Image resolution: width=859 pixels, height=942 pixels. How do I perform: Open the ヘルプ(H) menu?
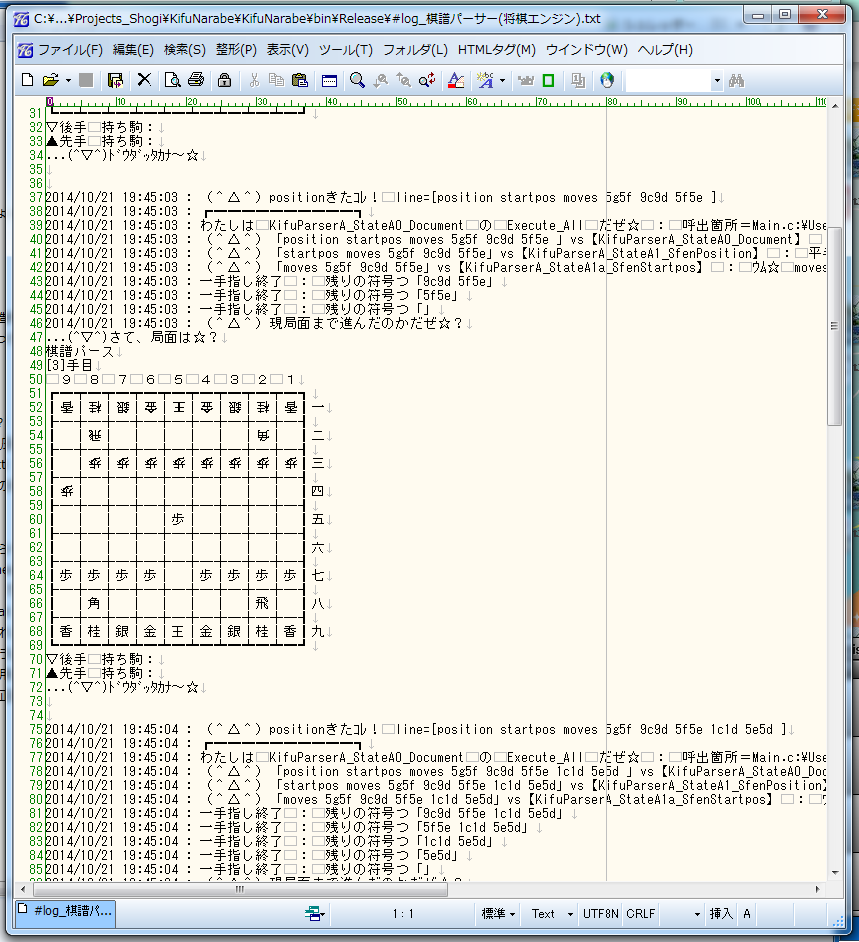coord(665,50)
